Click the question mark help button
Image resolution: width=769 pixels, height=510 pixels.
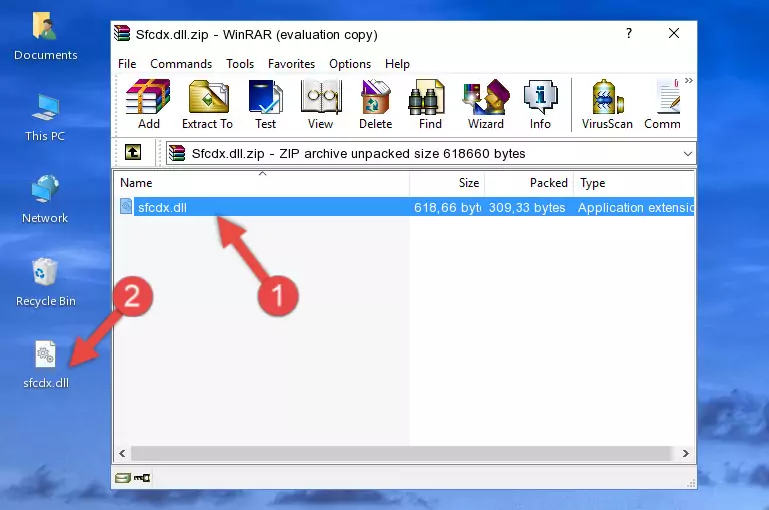(629, 33)
